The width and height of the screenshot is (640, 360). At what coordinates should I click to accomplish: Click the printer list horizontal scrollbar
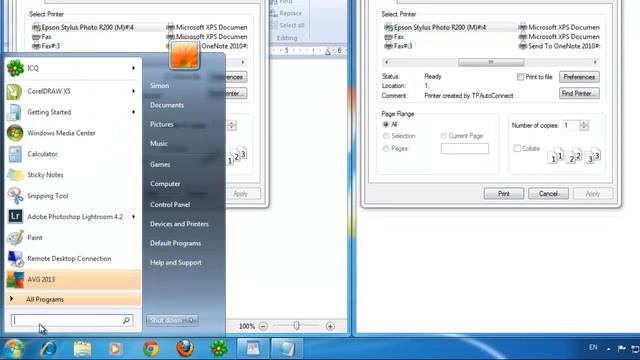[491, 62]
